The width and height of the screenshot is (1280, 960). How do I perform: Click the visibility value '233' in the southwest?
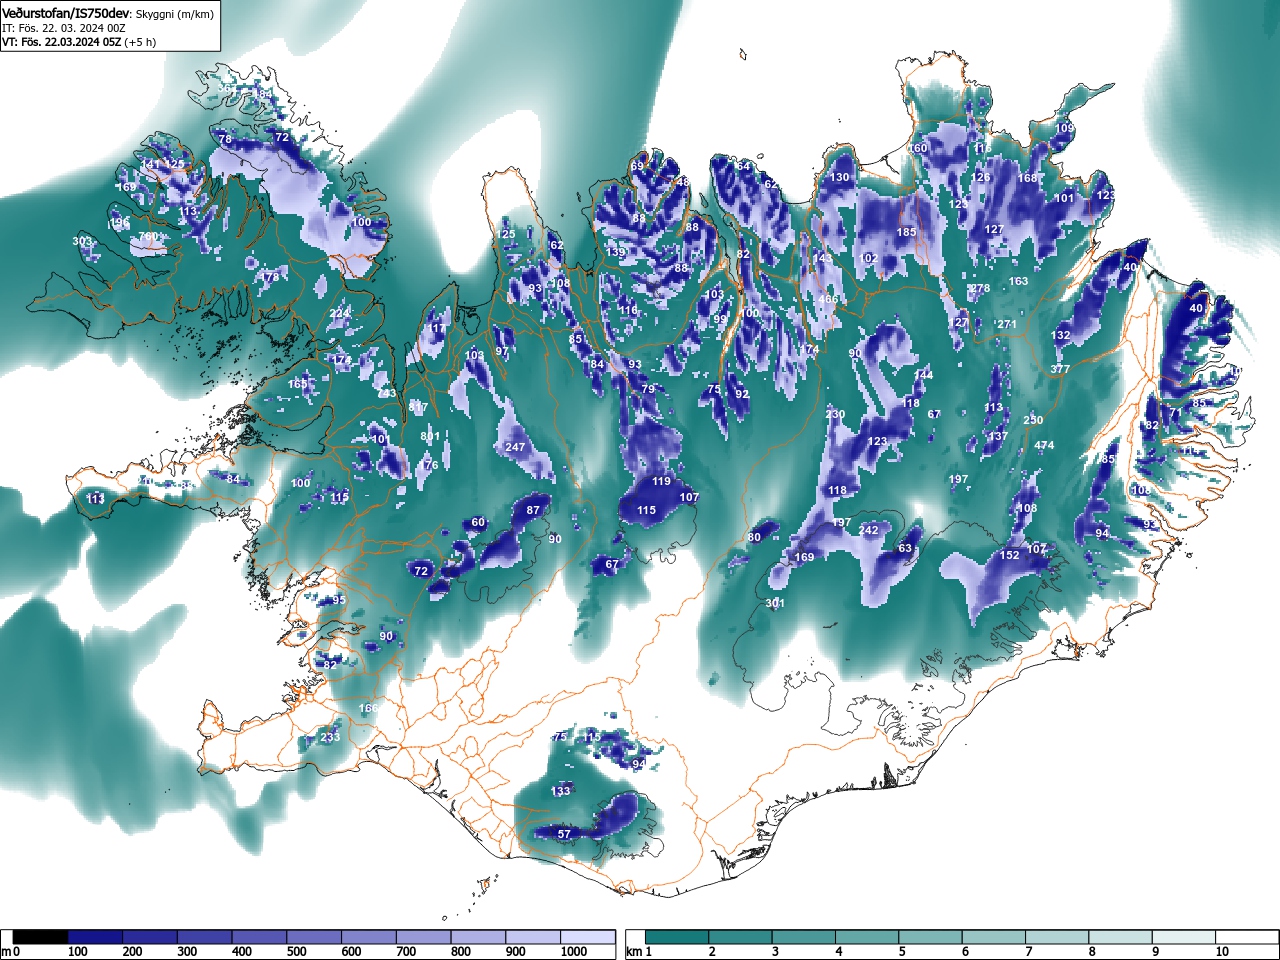tap(330, 737)
